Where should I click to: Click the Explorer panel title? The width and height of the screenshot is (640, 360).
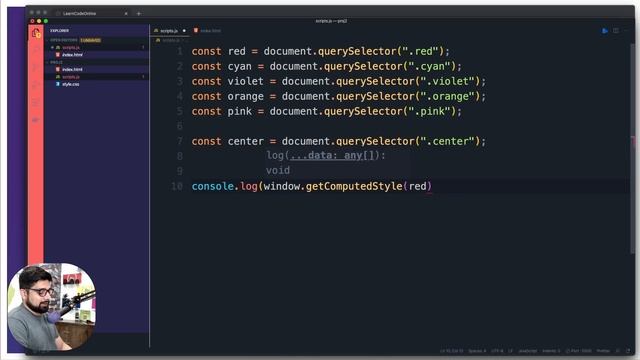pyautogui.click(x=60, y=31)
